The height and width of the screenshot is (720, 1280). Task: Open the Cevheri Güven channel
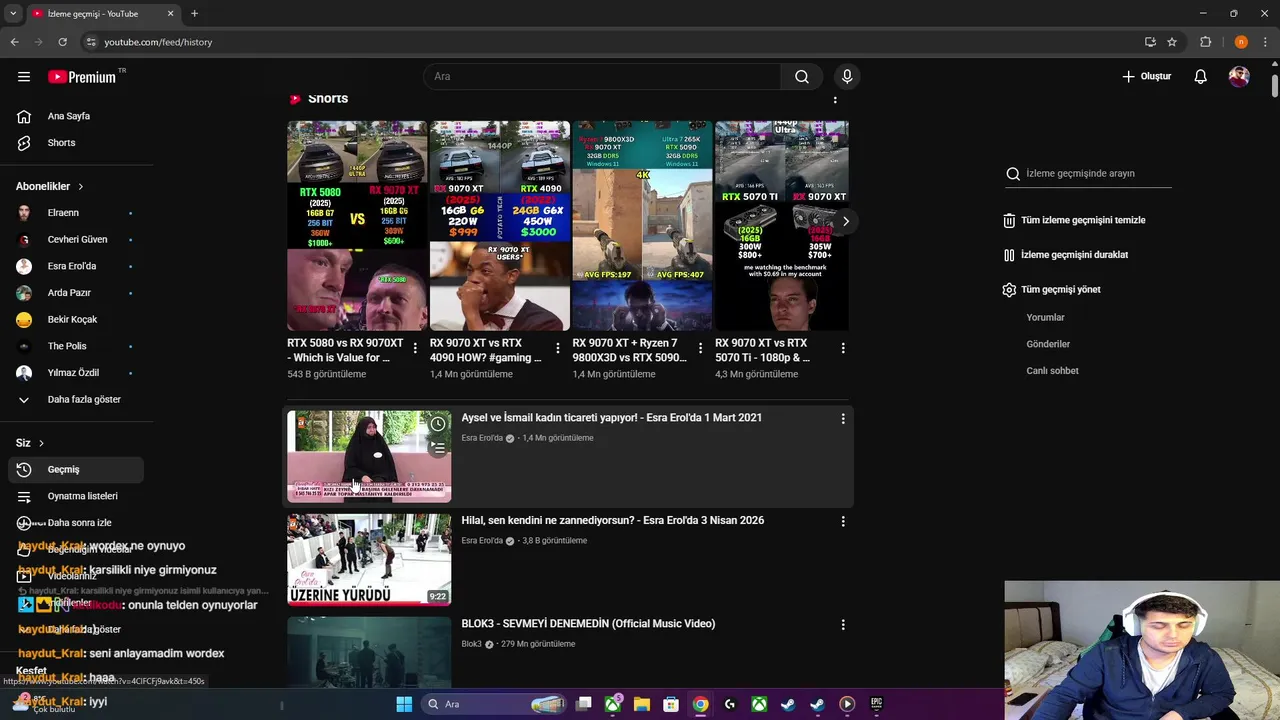pyautogui.click(x=78, y=239)
